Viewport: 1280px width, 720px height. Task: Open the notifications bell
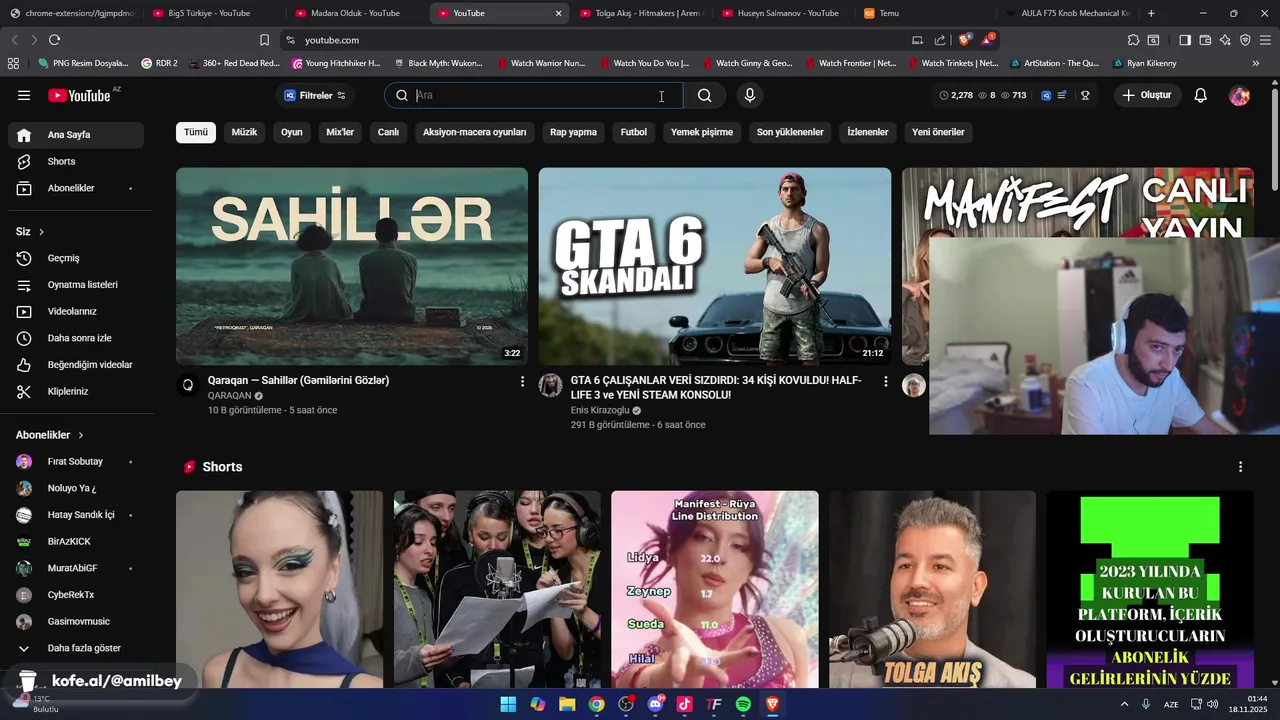[1201, 95]
